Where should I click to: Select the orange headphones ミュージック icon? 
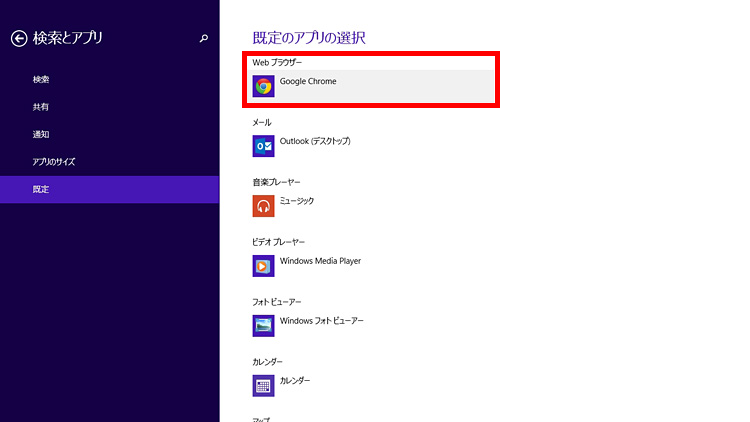coord(264,206)
